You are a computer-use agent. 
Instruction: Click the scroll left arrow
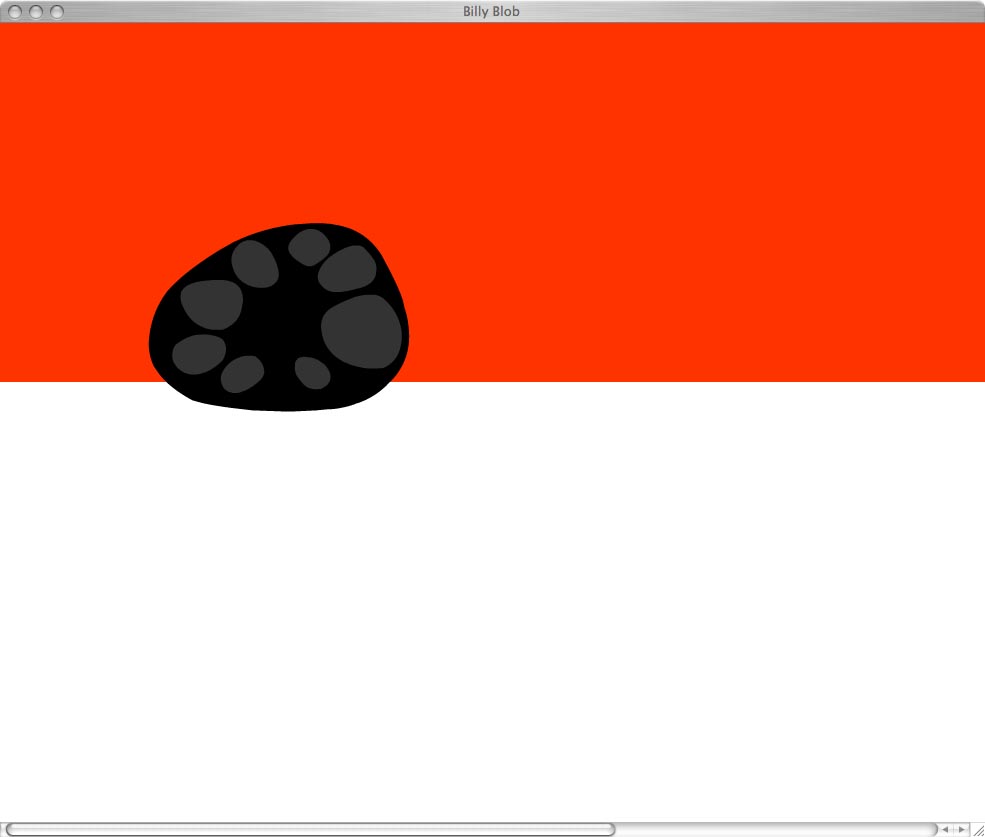(x=944, y=829)
